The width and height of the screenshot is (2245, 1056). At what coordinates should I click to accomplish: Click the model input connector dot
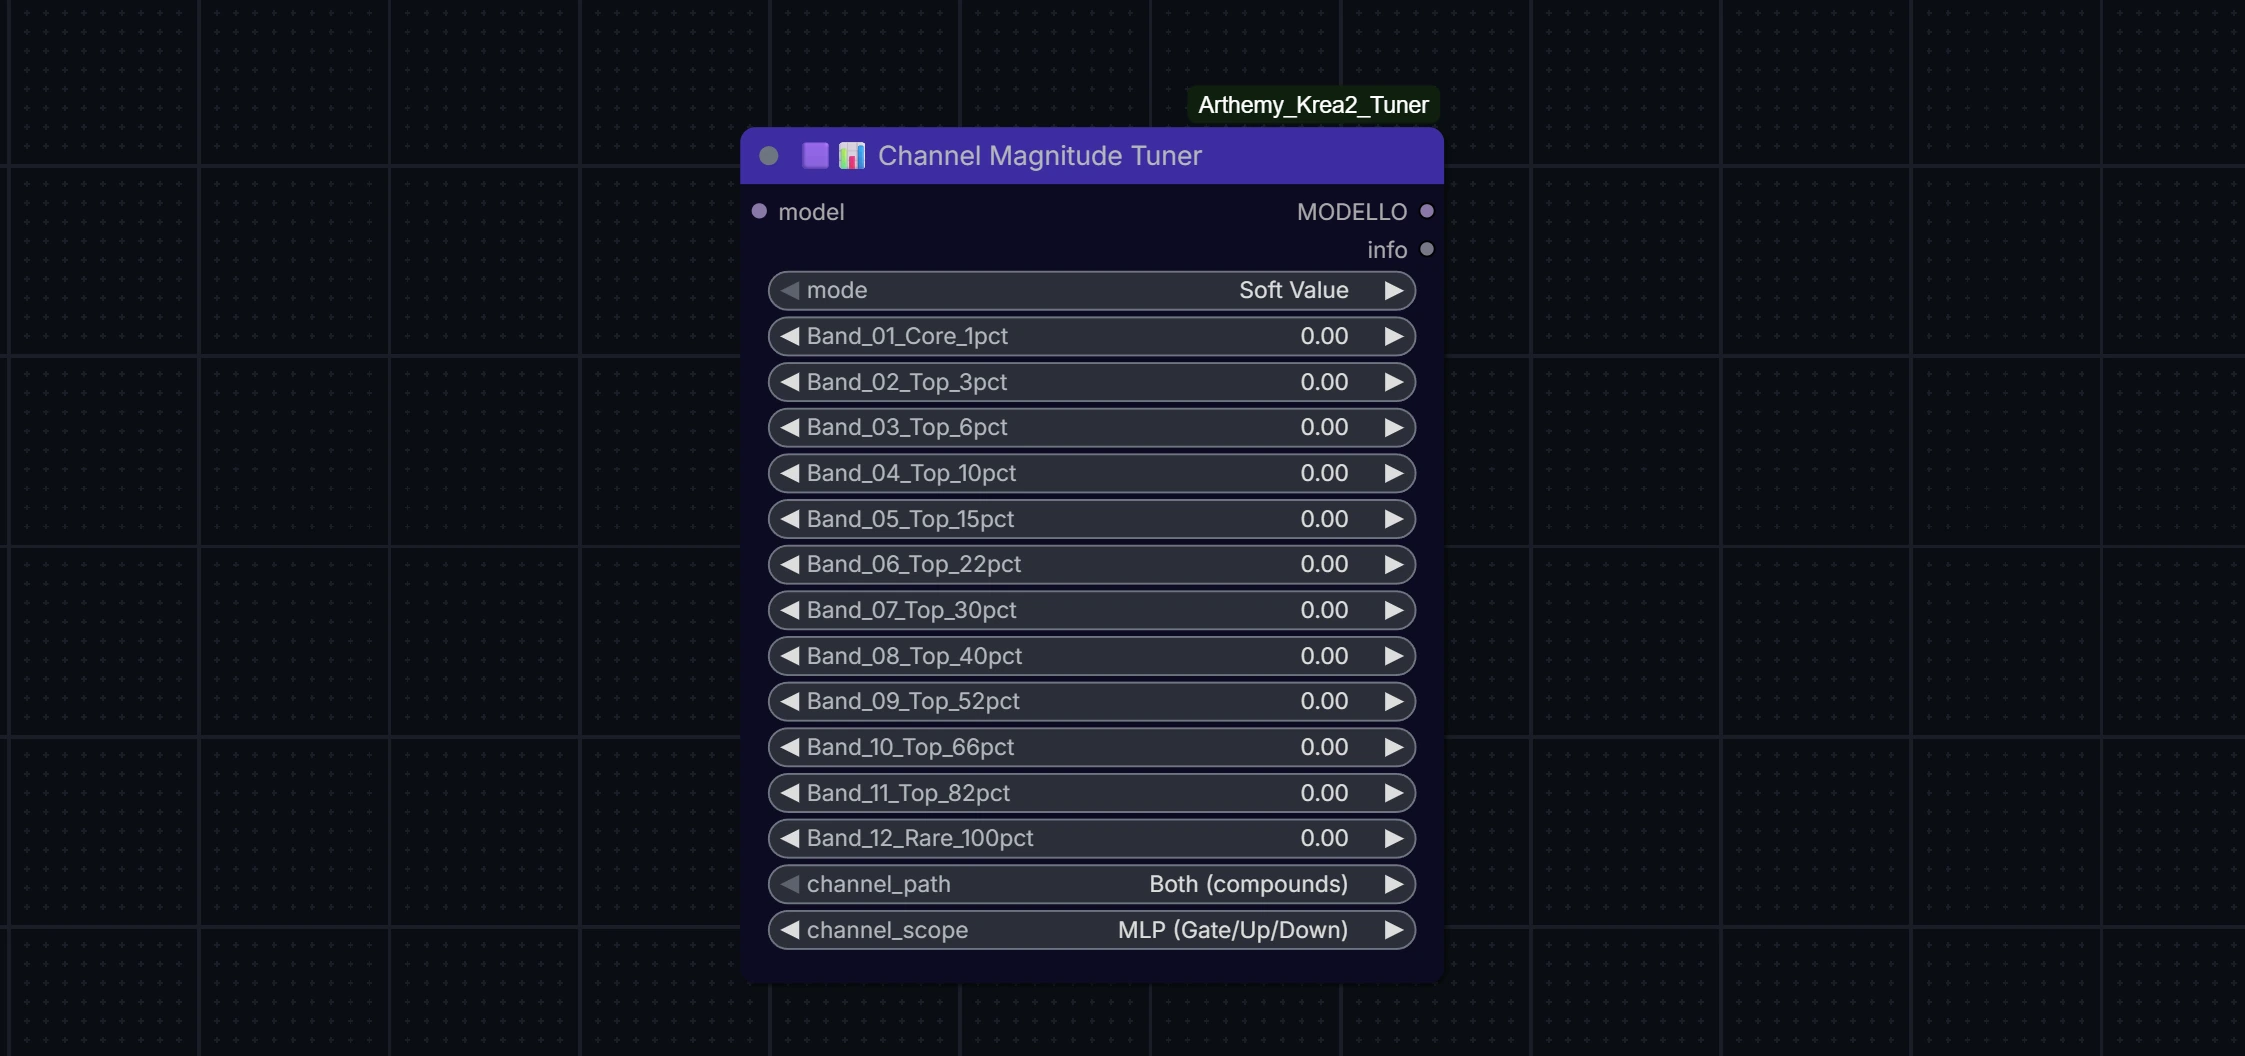pyautogui.click(x=759, y=211)
